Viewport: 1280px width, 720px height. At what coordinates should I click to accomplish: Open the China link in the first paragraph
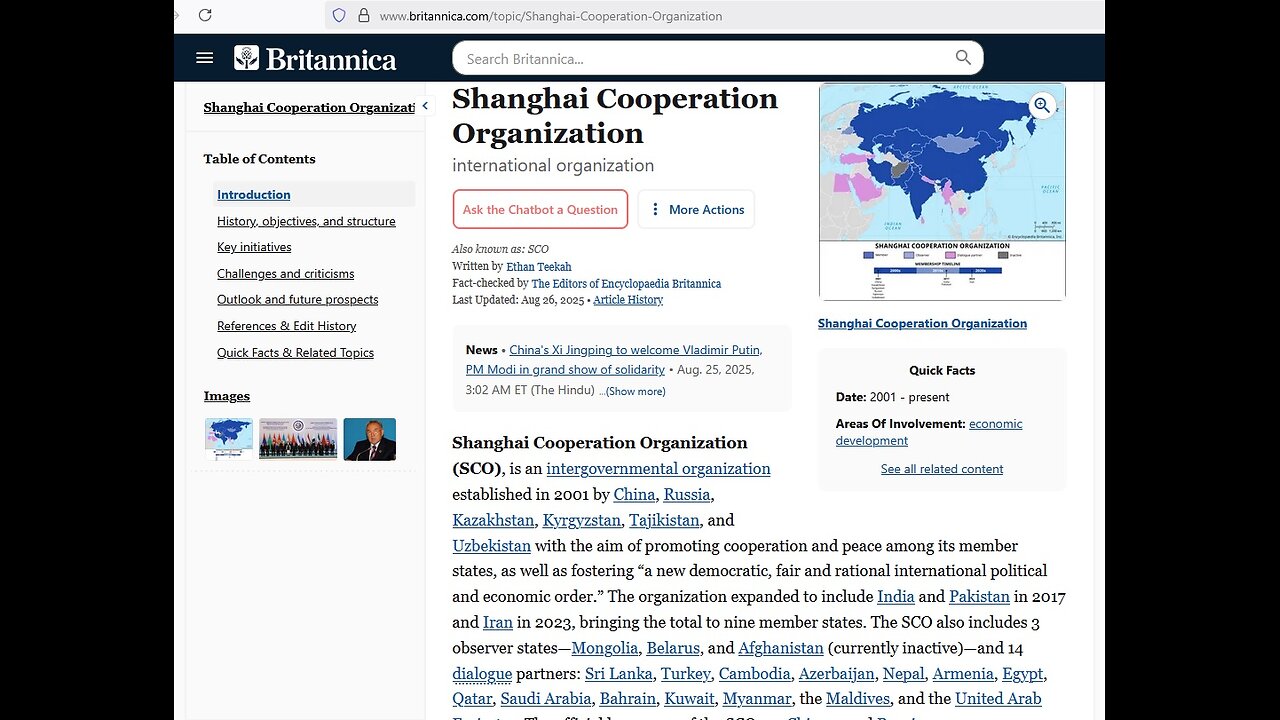(635, 494)
